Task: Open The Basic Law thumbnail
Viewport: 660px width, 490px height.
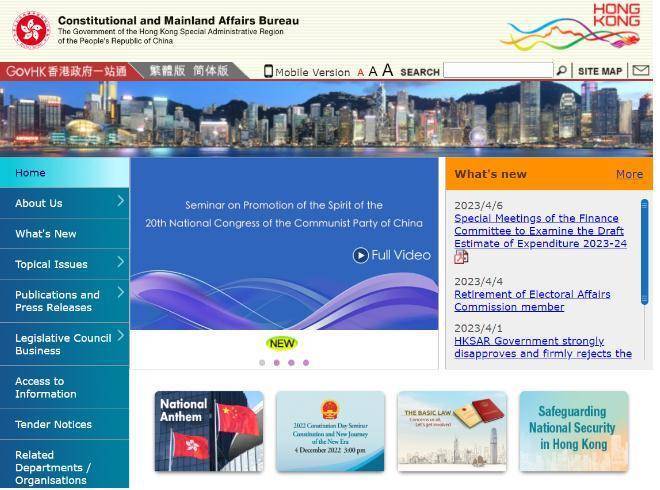Action: coord(452,431)
